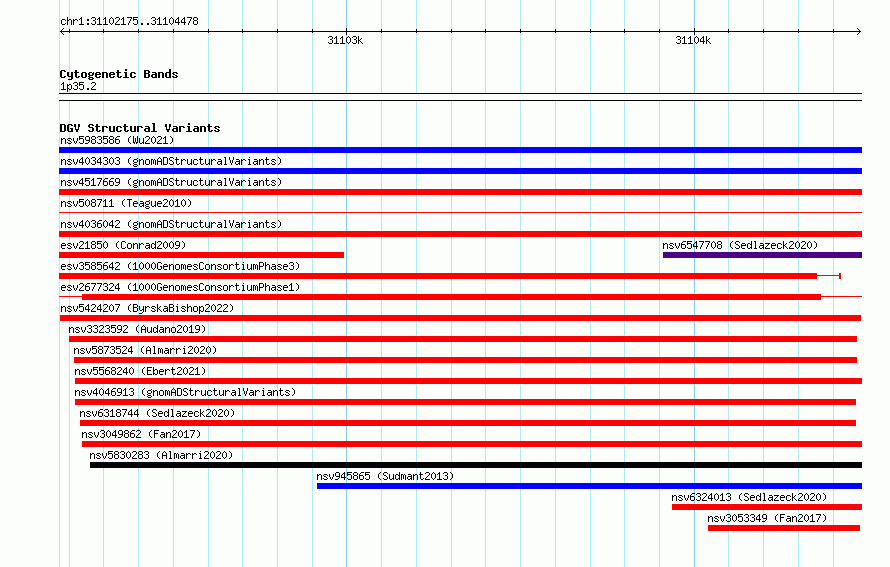Select the blue bar under nsv5983586
The width and height of the screenshot is (890, 567).
[460, 150]
